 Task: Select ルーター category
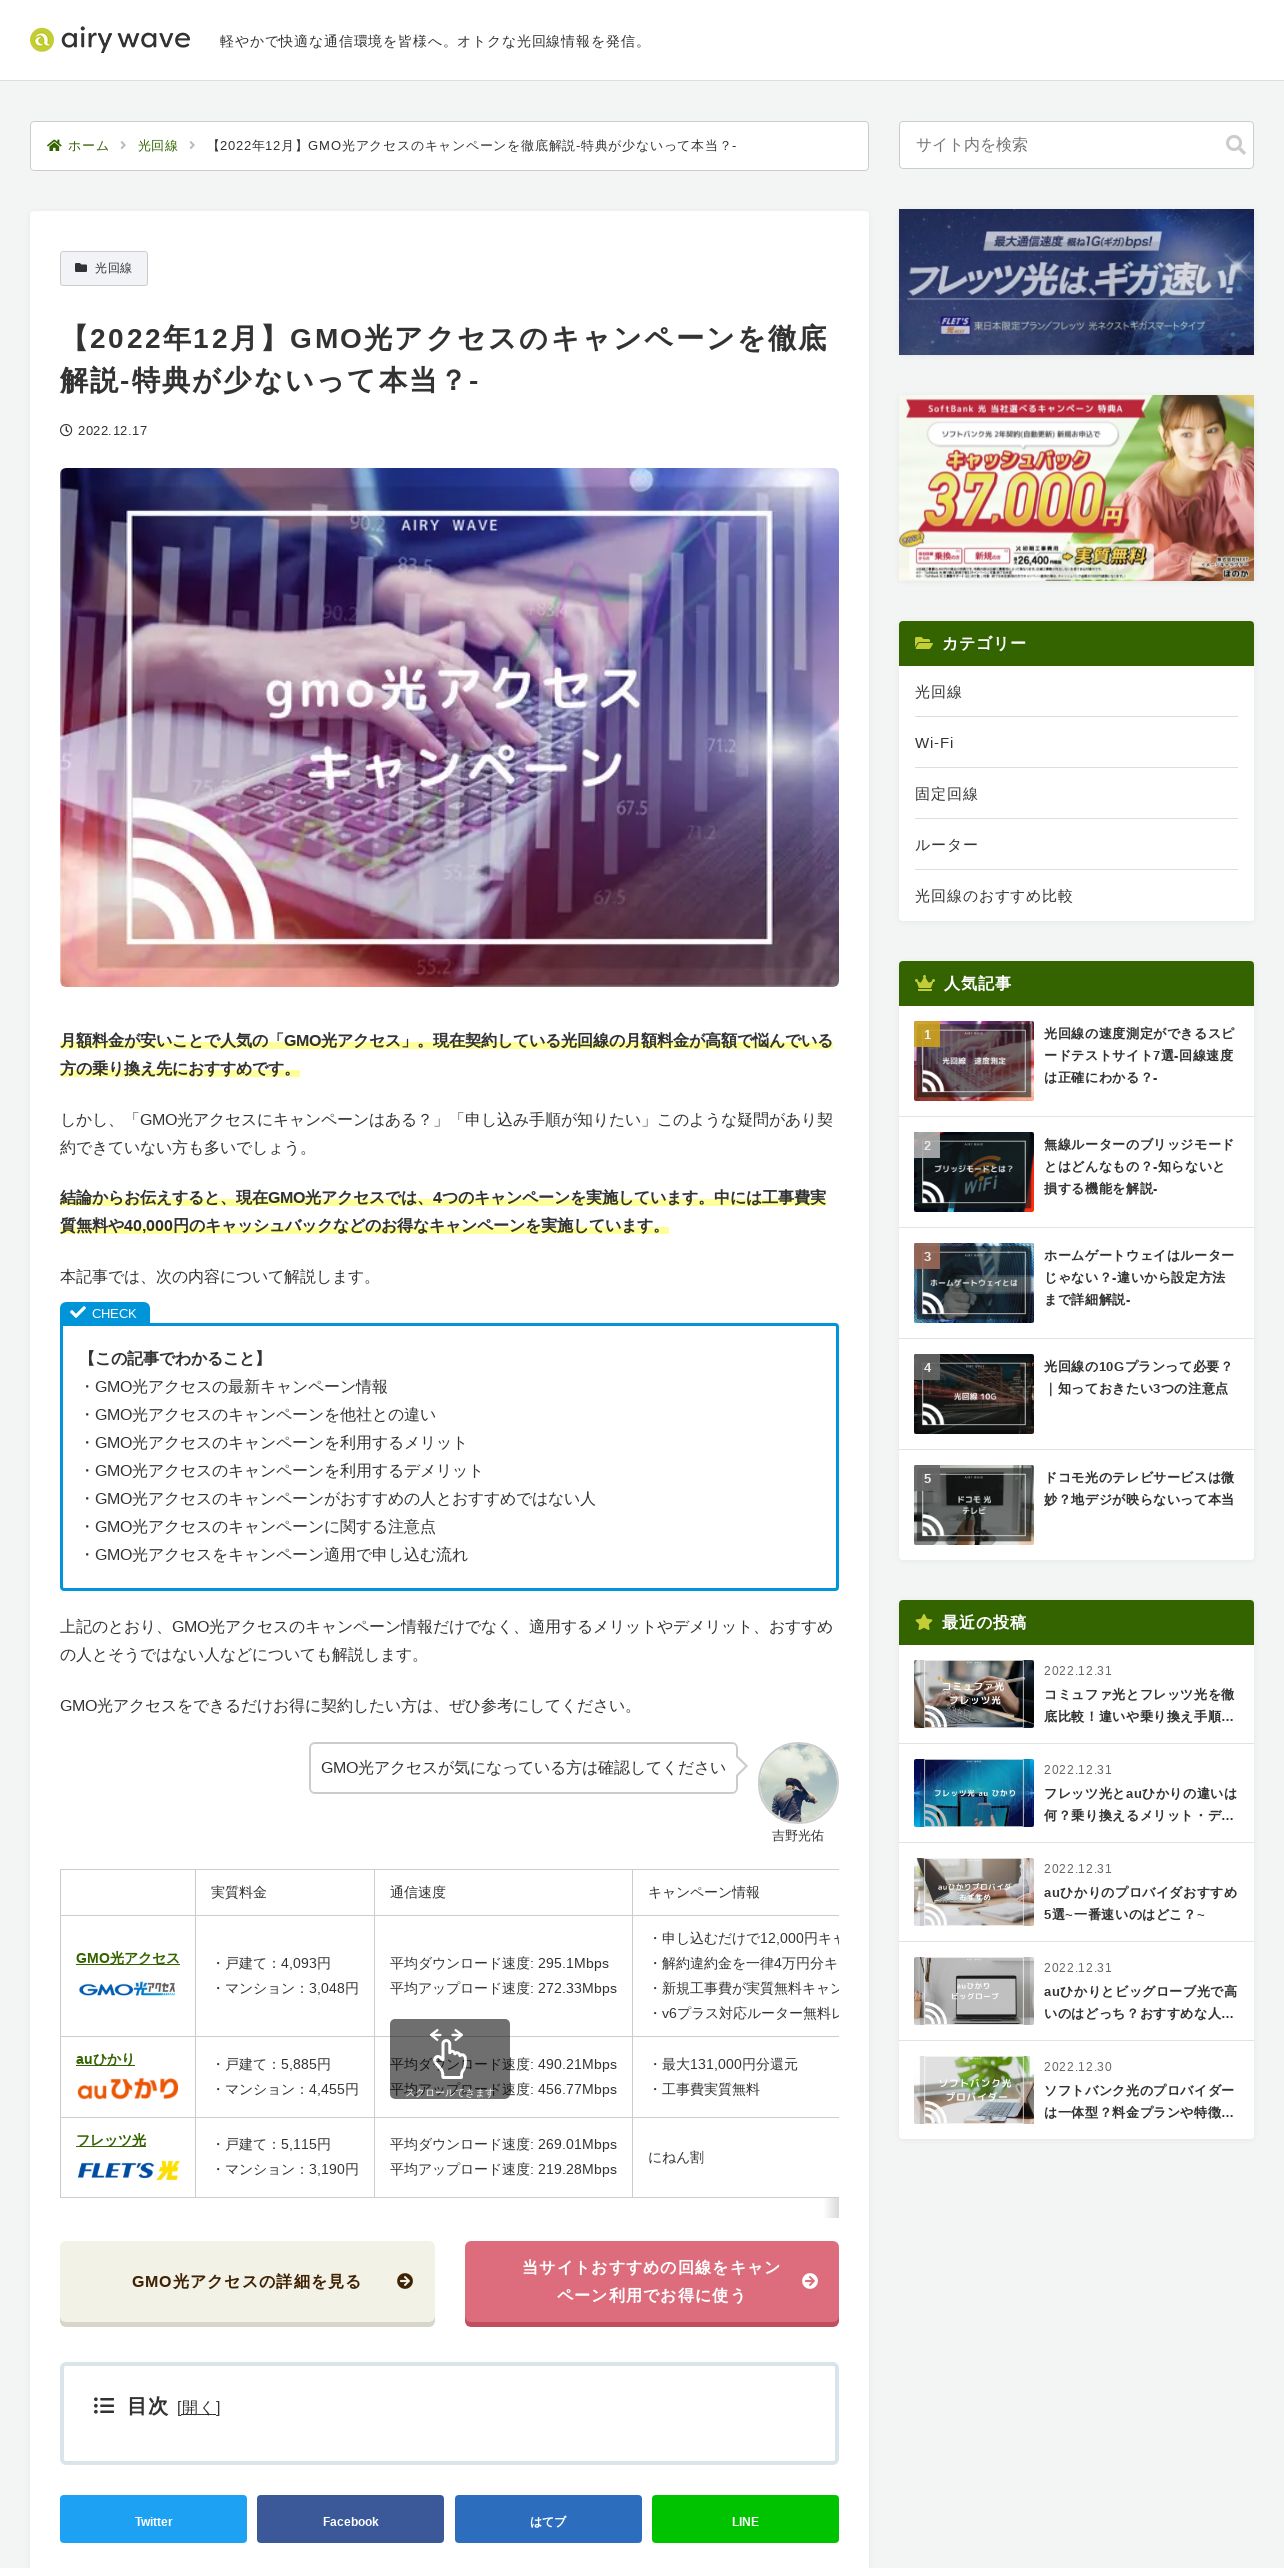1076,845
